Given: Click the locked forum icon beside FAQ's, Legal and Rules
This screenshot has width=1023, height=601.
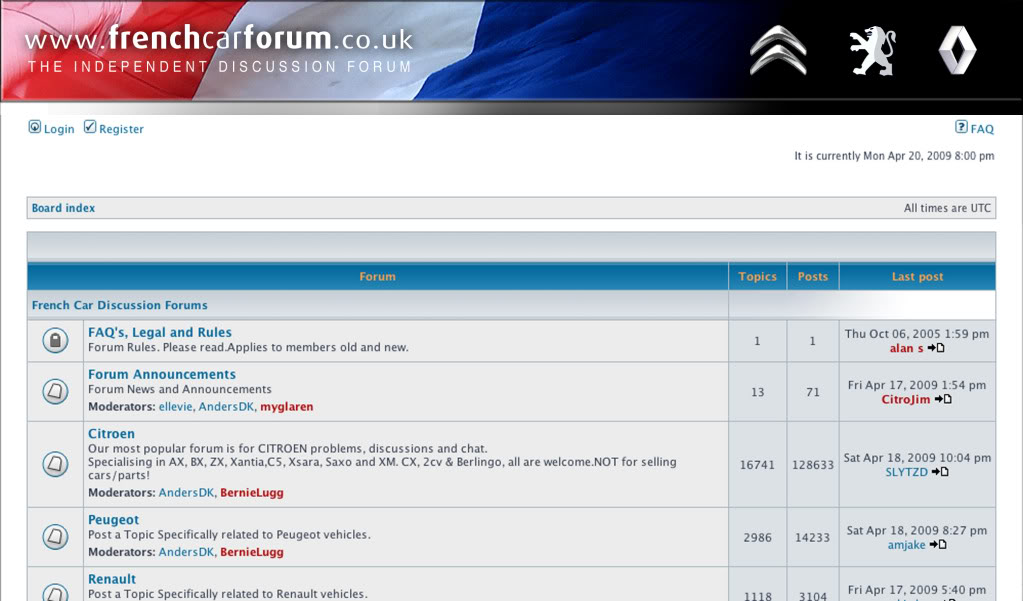Looking at the screenshot, I should pos(55,340).
